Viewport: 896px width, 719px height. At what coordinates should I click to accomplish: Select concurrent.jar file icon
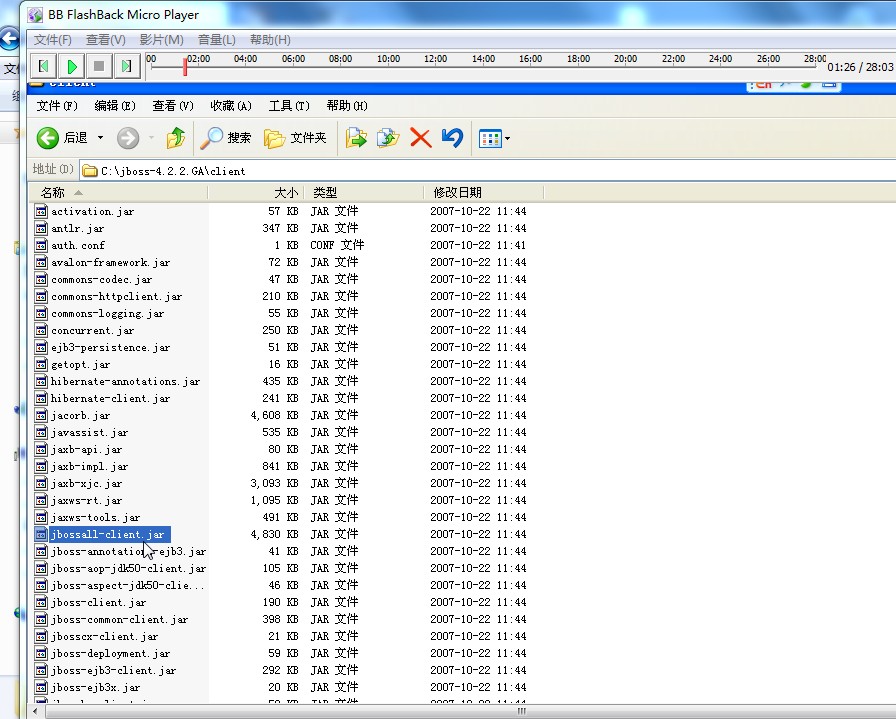(x=41, y=330)
